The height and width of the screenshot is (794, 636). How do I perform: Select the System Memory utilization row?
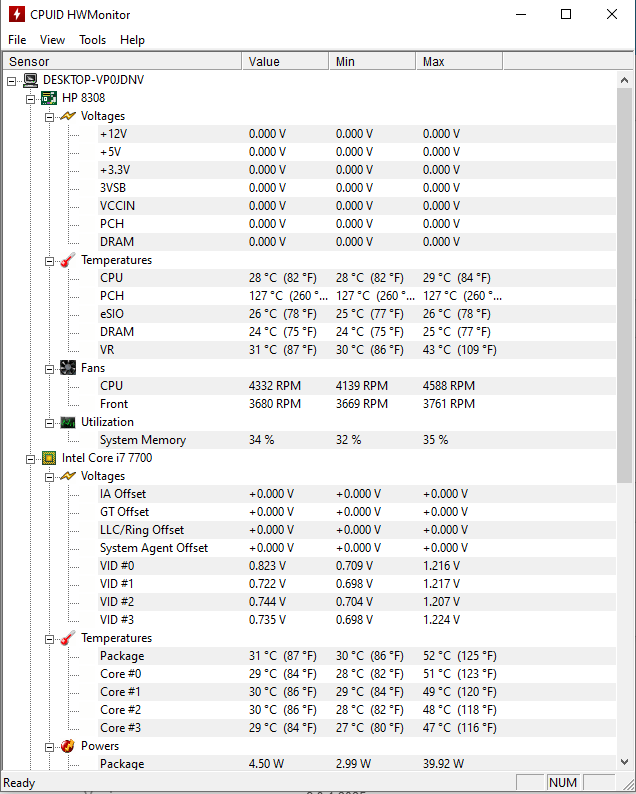pos(143,440)
